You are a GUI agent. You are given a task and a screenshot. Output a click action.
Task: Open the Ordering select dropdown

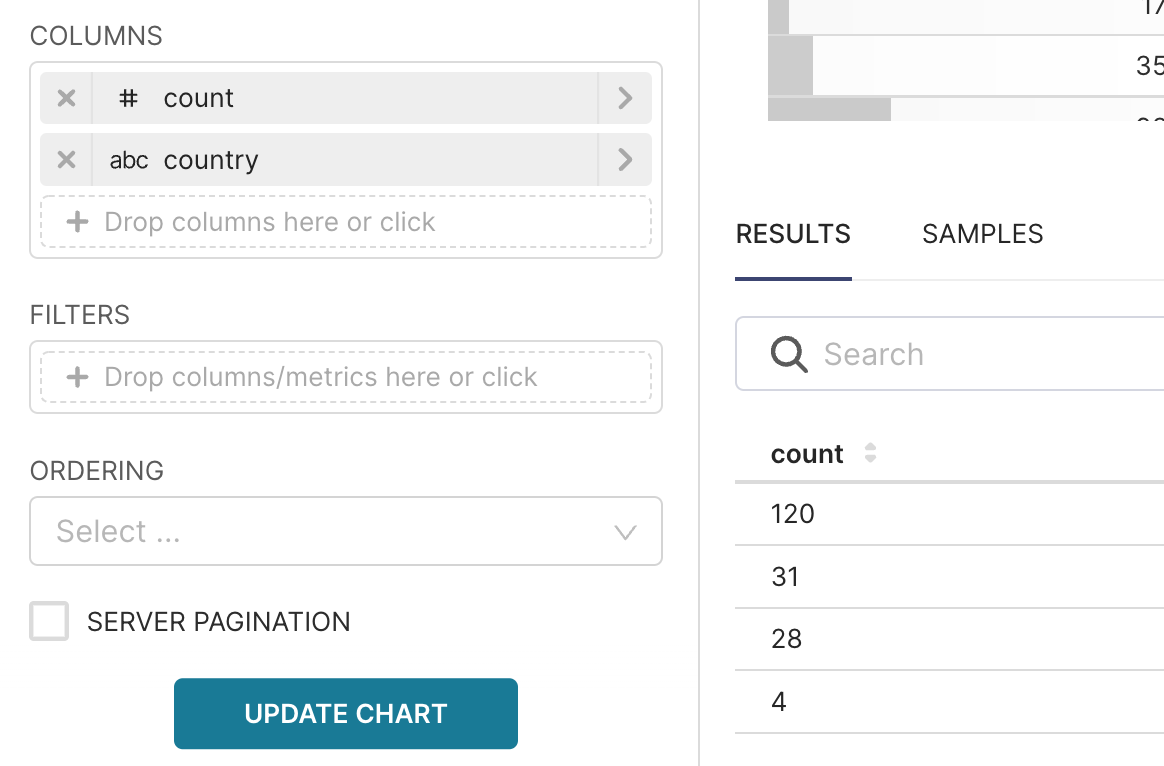(x=346, y=531)
